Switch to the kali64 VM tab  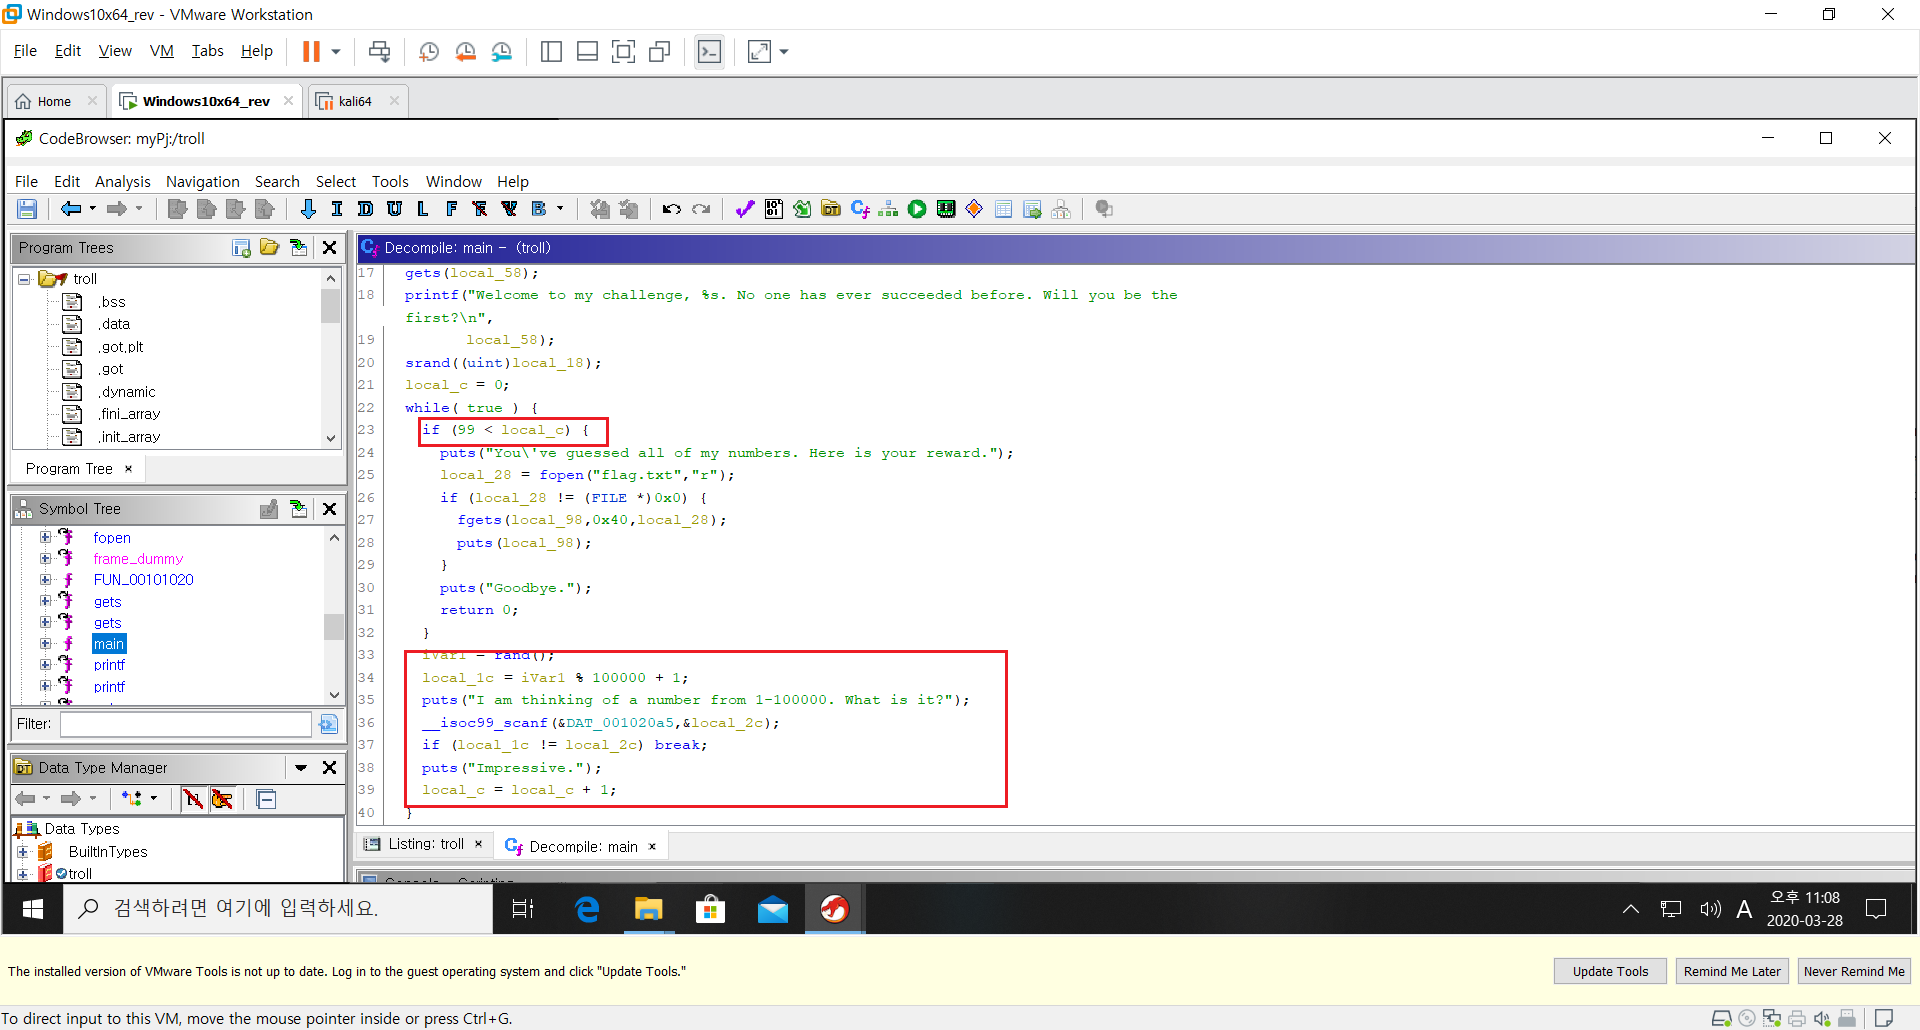(355, 101)
